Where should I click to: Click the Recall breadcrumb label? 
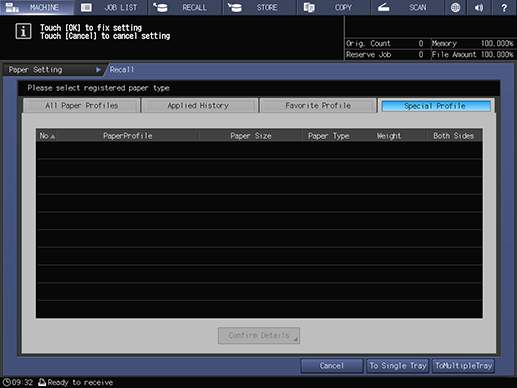click(122, 70)
